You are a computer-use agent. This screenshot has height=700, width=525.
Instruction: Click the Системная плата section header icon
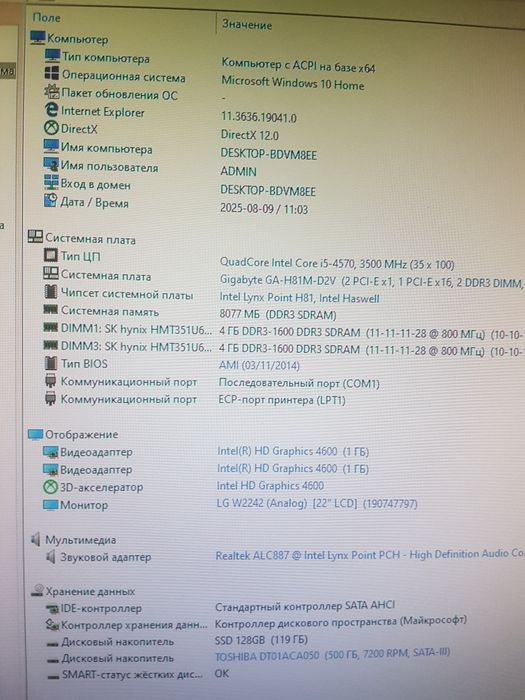pyautogui.click(x=35, y=237)
